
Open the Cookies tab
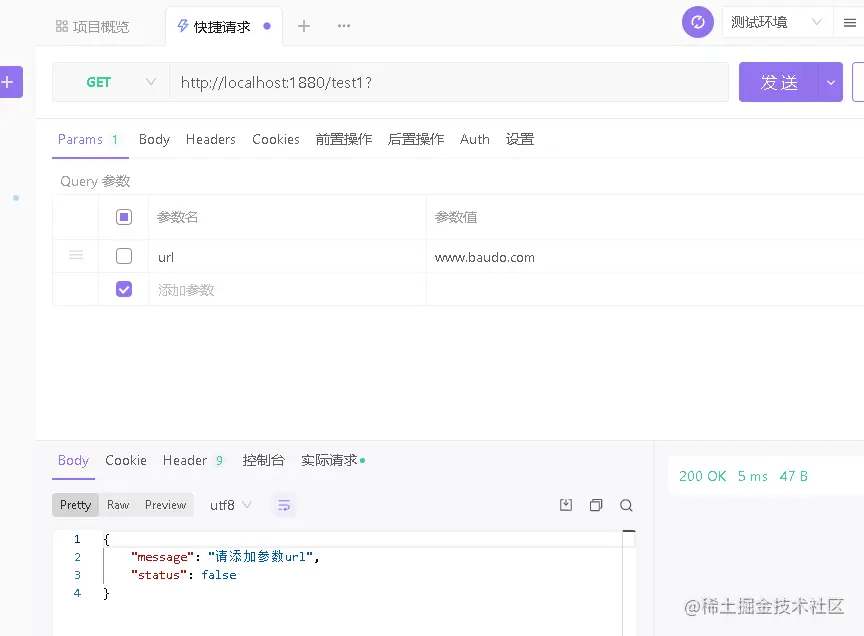[276, 139]
